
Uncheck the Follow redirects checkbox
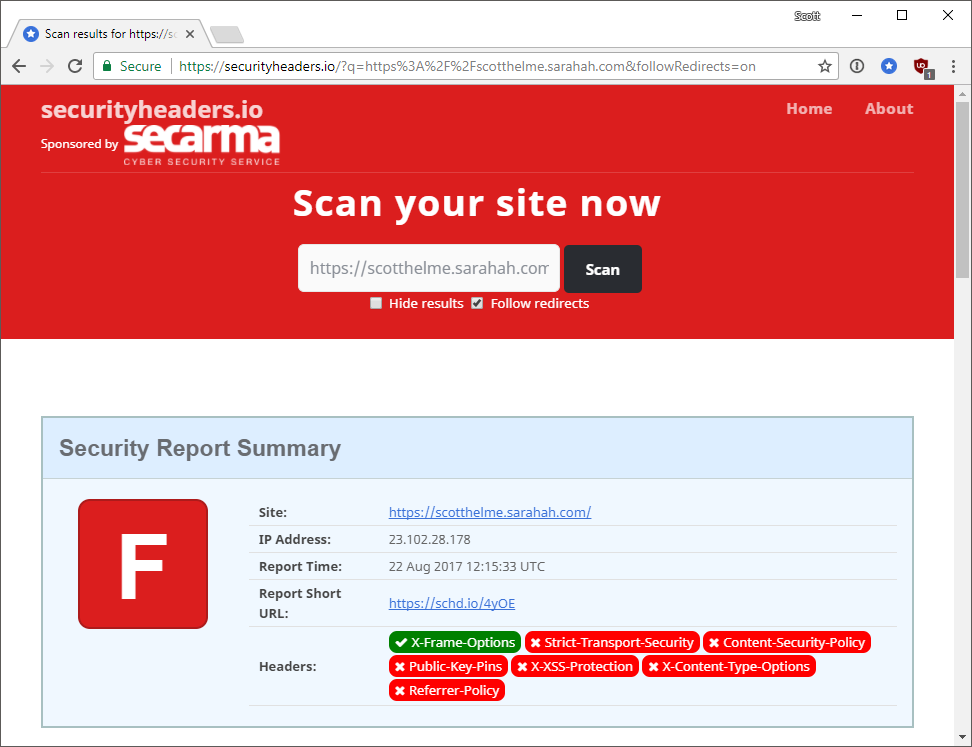(478, 303)
